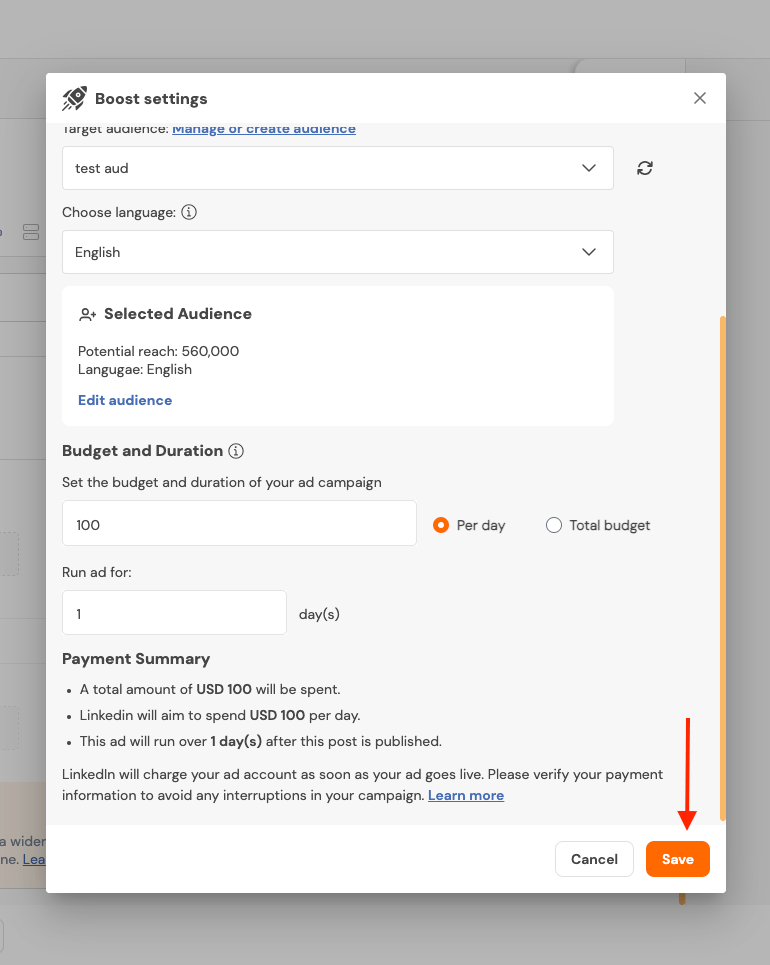
Task: Click the Payment Summary heading
Action: coord(136,659)
